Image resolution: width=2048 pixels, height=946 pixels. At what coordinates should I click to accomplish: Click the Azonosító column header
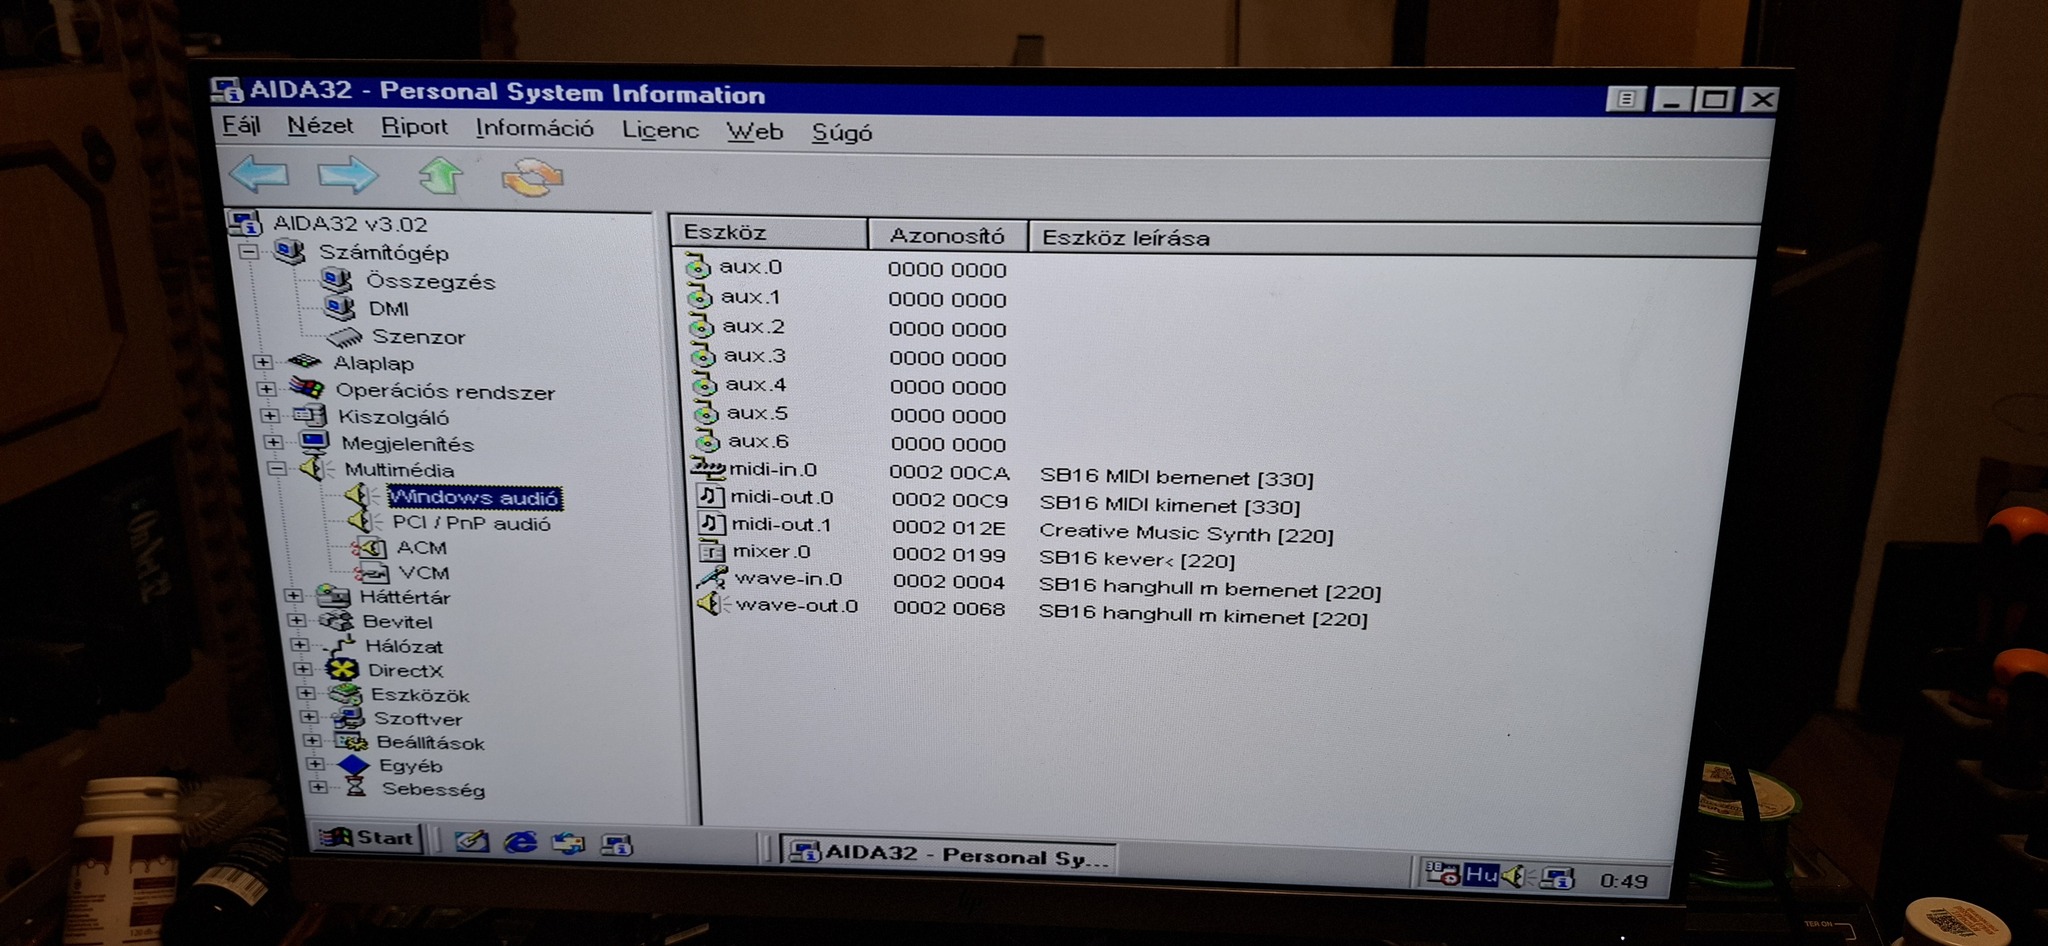(947, 236)
